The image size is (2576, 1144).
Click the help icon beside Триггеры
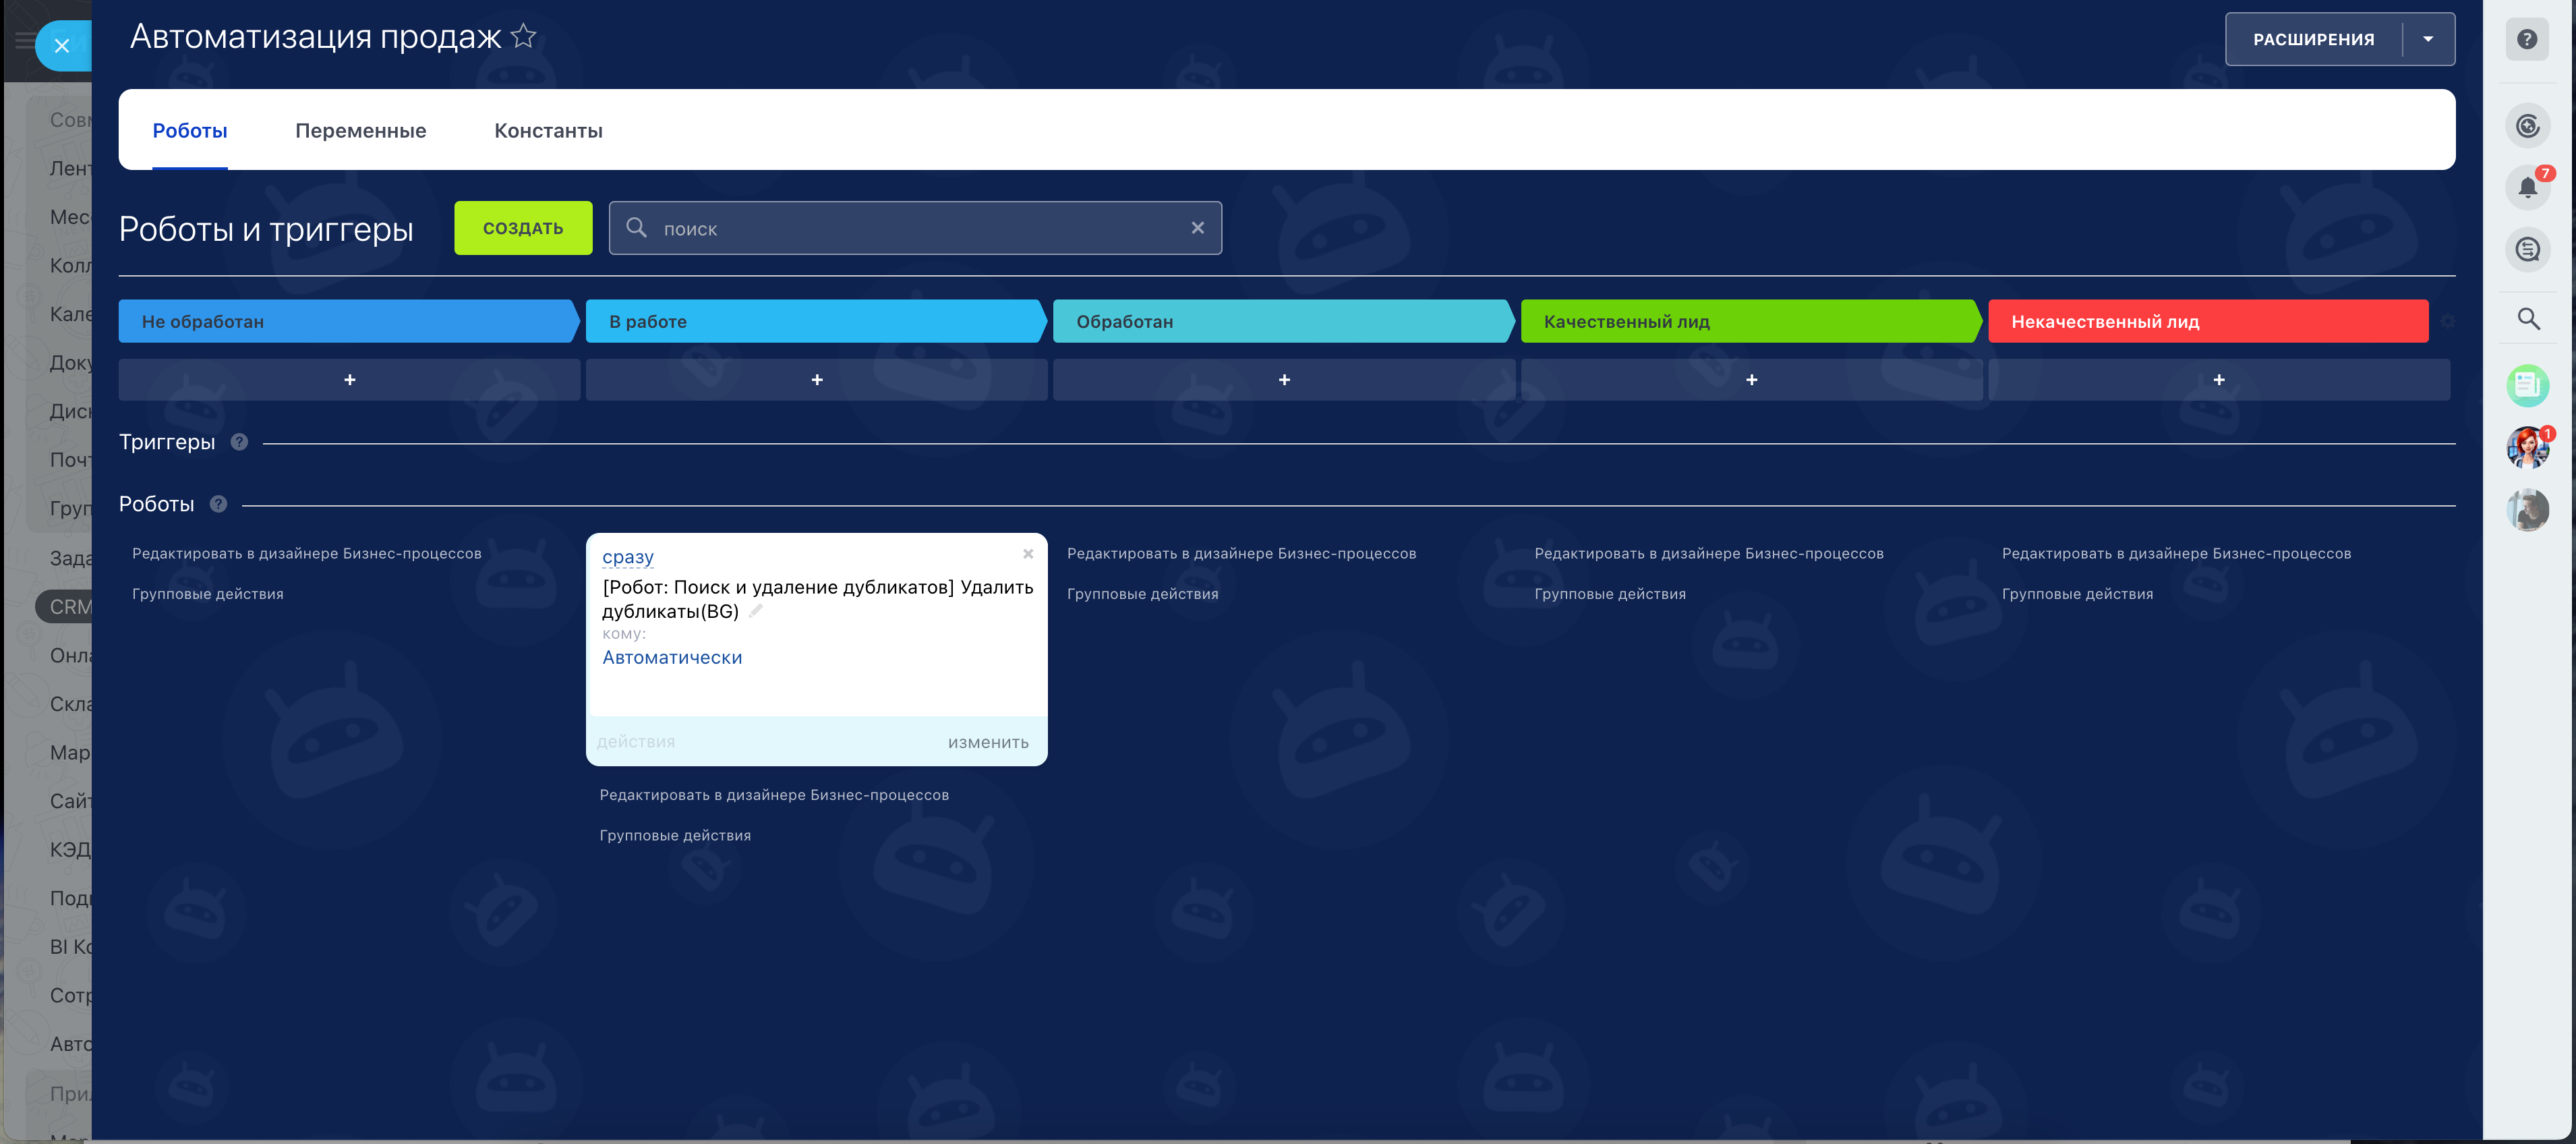(x=239, y=442)
